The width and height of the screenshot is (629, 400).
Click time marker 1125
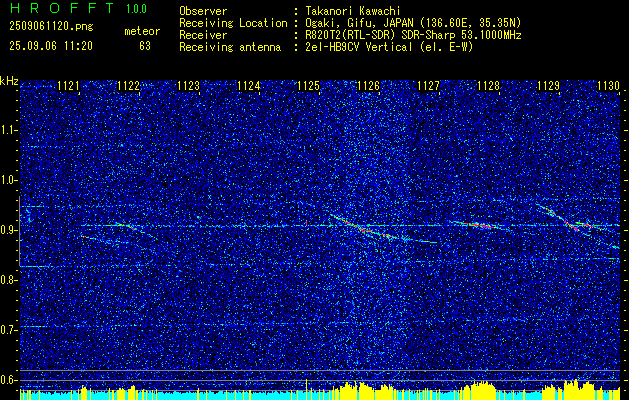[308, 86]
